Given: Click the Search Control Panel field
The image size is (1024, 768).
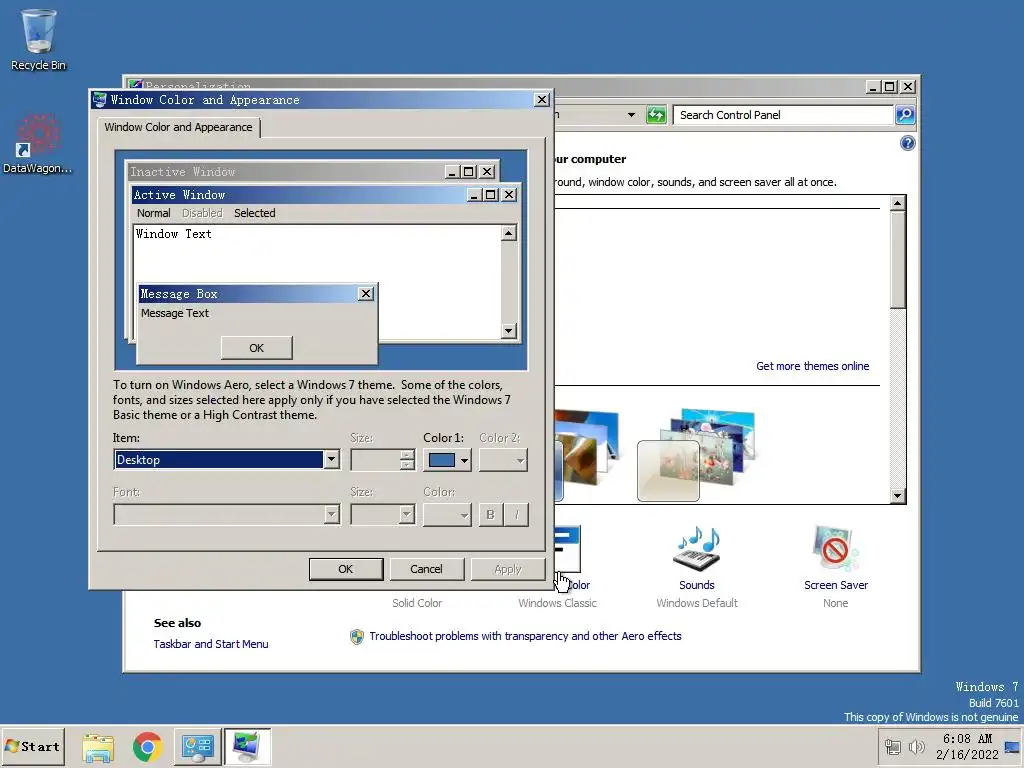Looking at the screenshot, I should 784,115.
